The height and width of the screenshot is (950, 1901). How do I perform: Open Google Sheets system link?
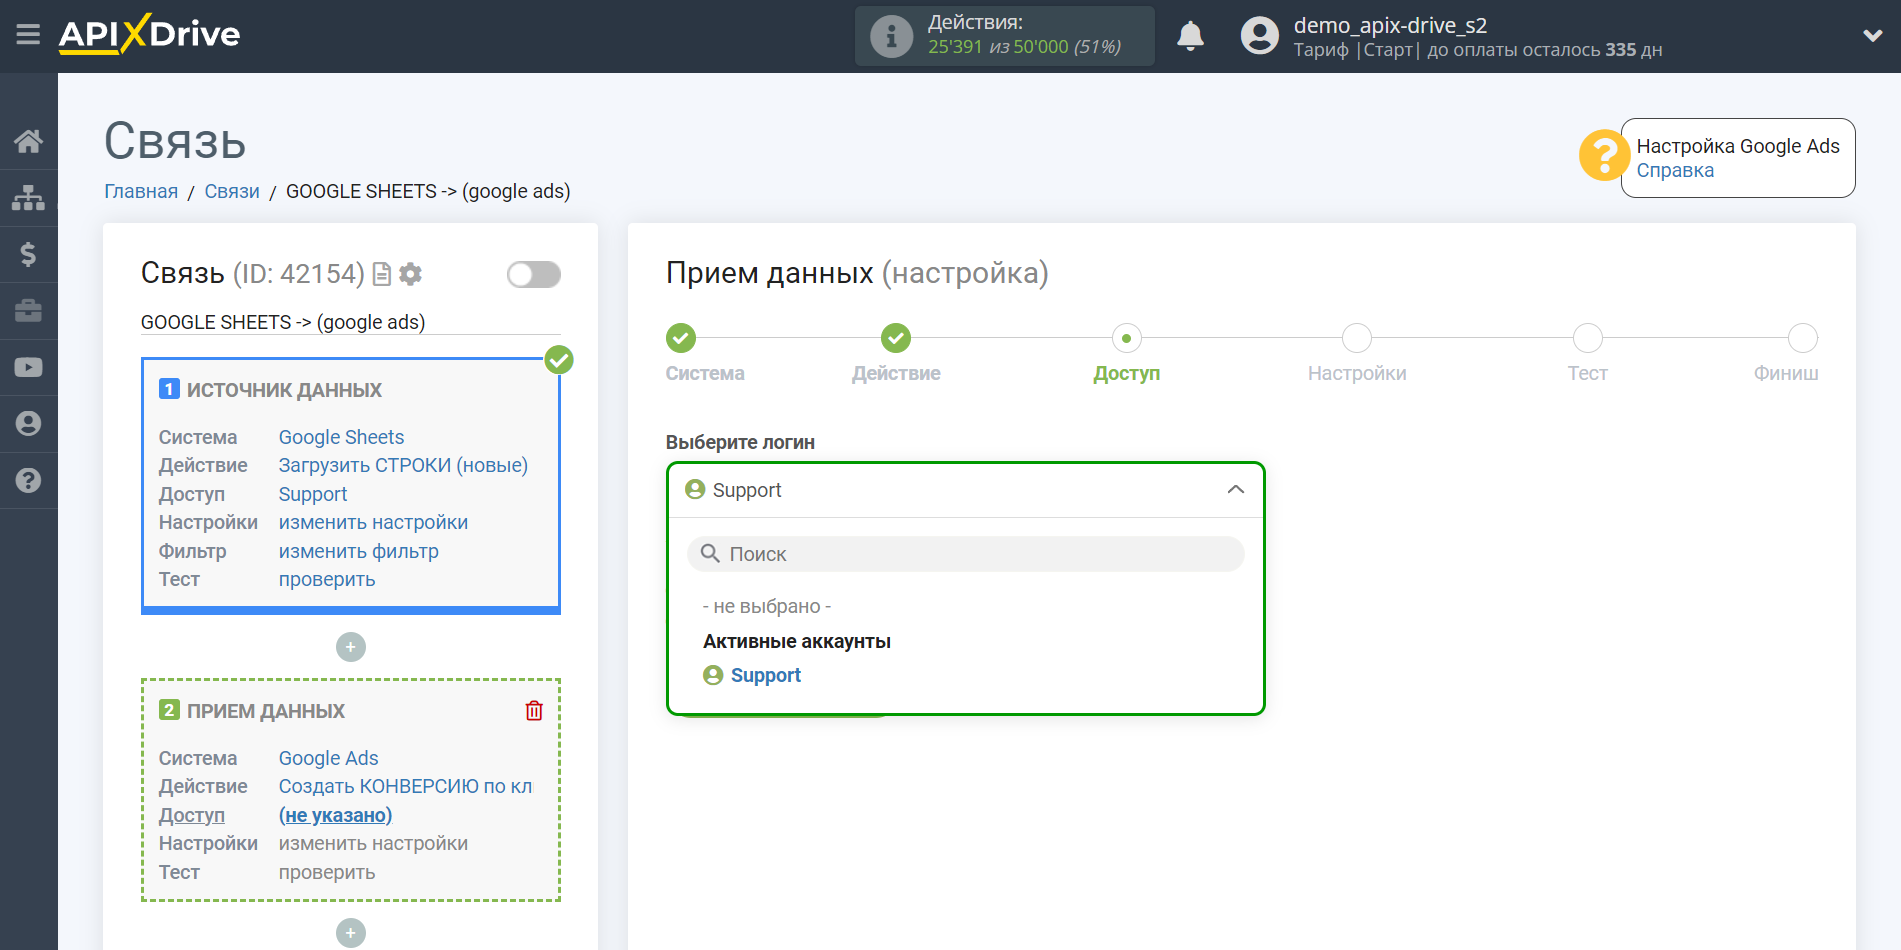(x=341, y=437)
